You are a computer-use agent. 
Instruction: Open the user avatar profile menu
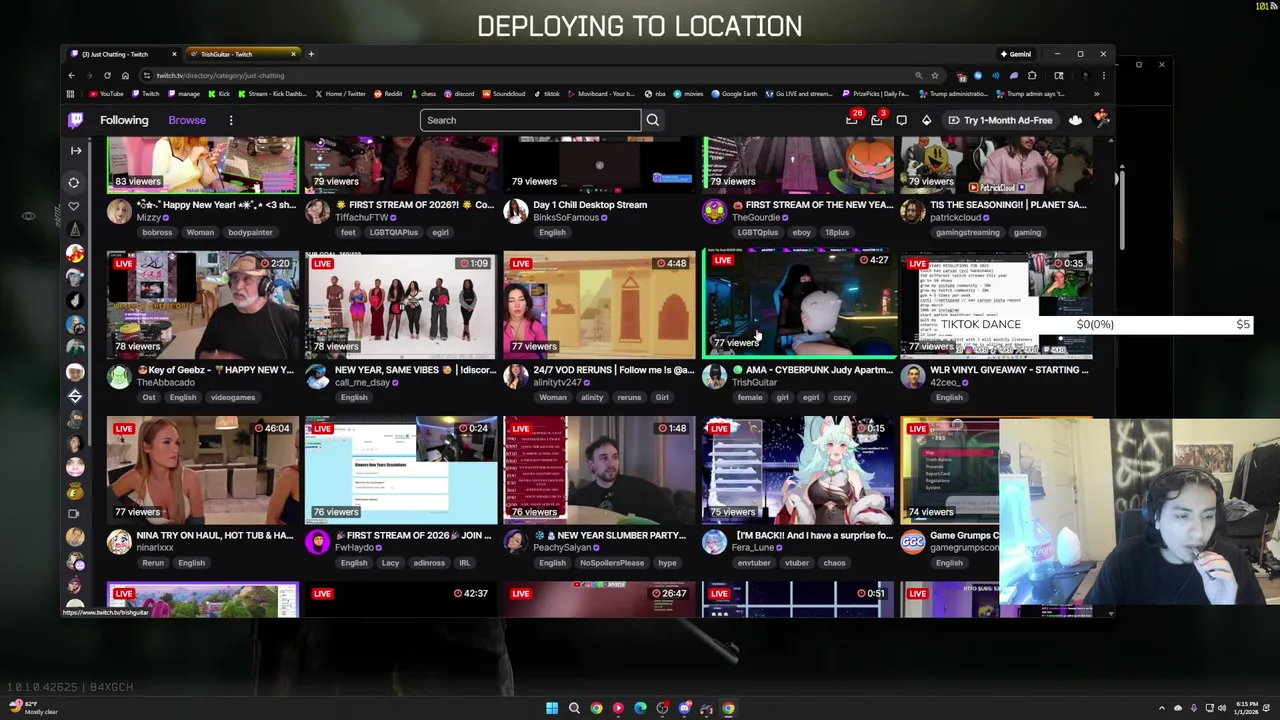[x=1101, y=120]
